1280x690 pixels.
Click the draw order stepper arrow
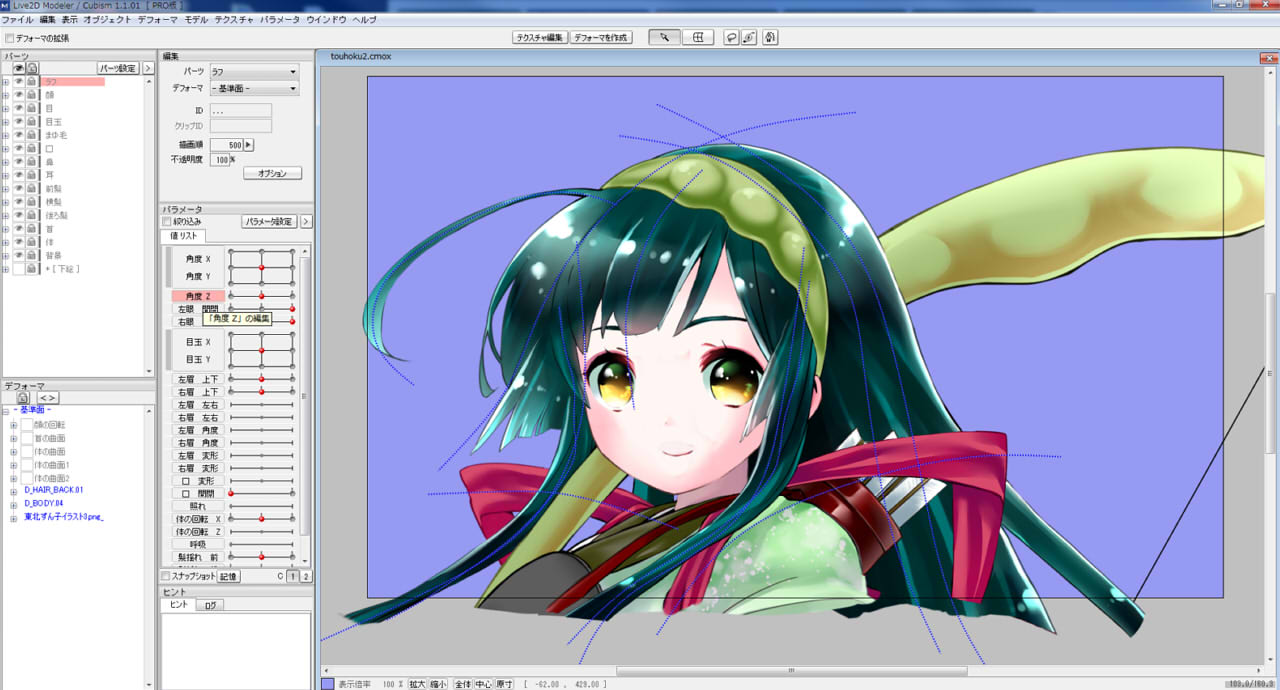pos(249,145)
